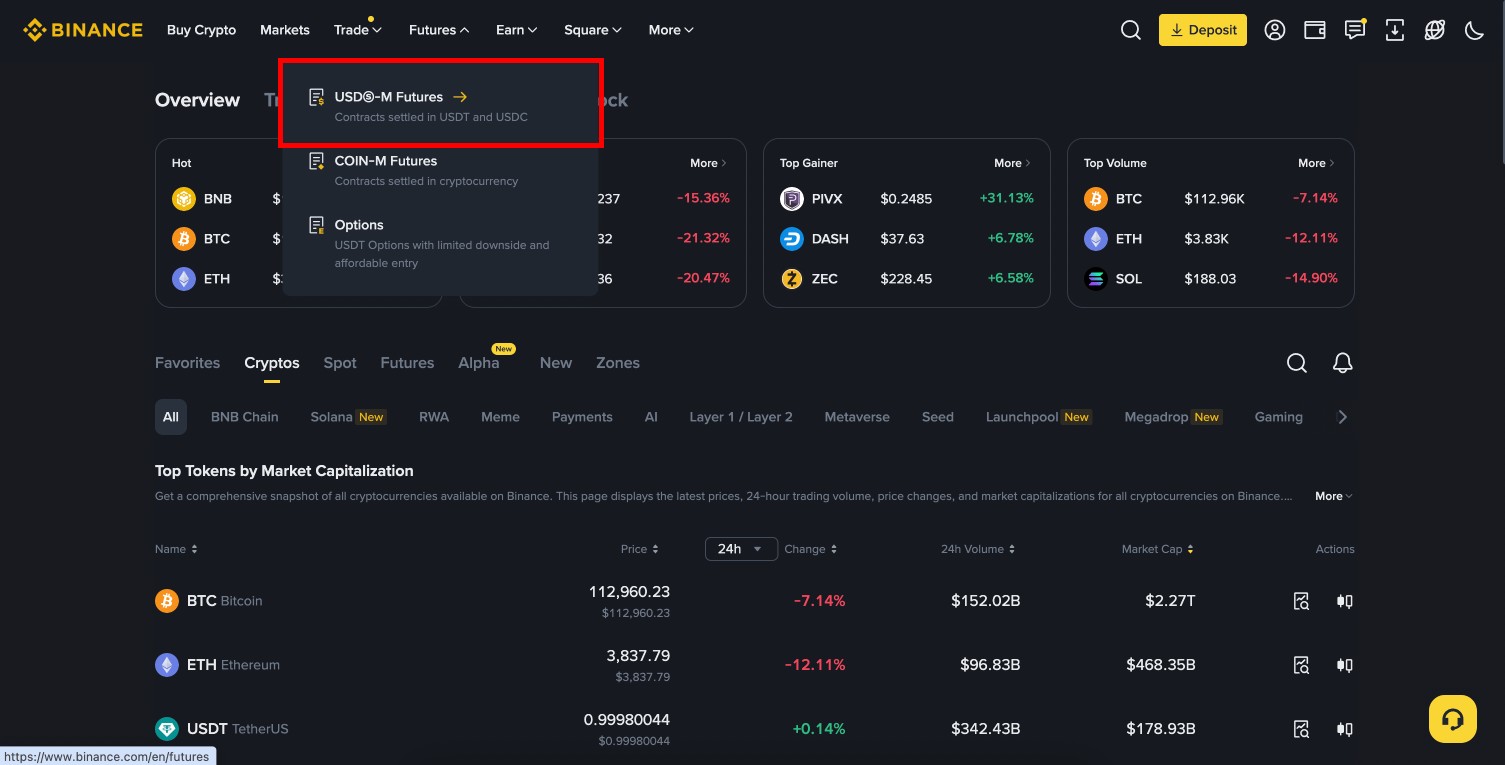Sort table by Change column
This screenshot has width=1505, height=765.
point(811,549)
